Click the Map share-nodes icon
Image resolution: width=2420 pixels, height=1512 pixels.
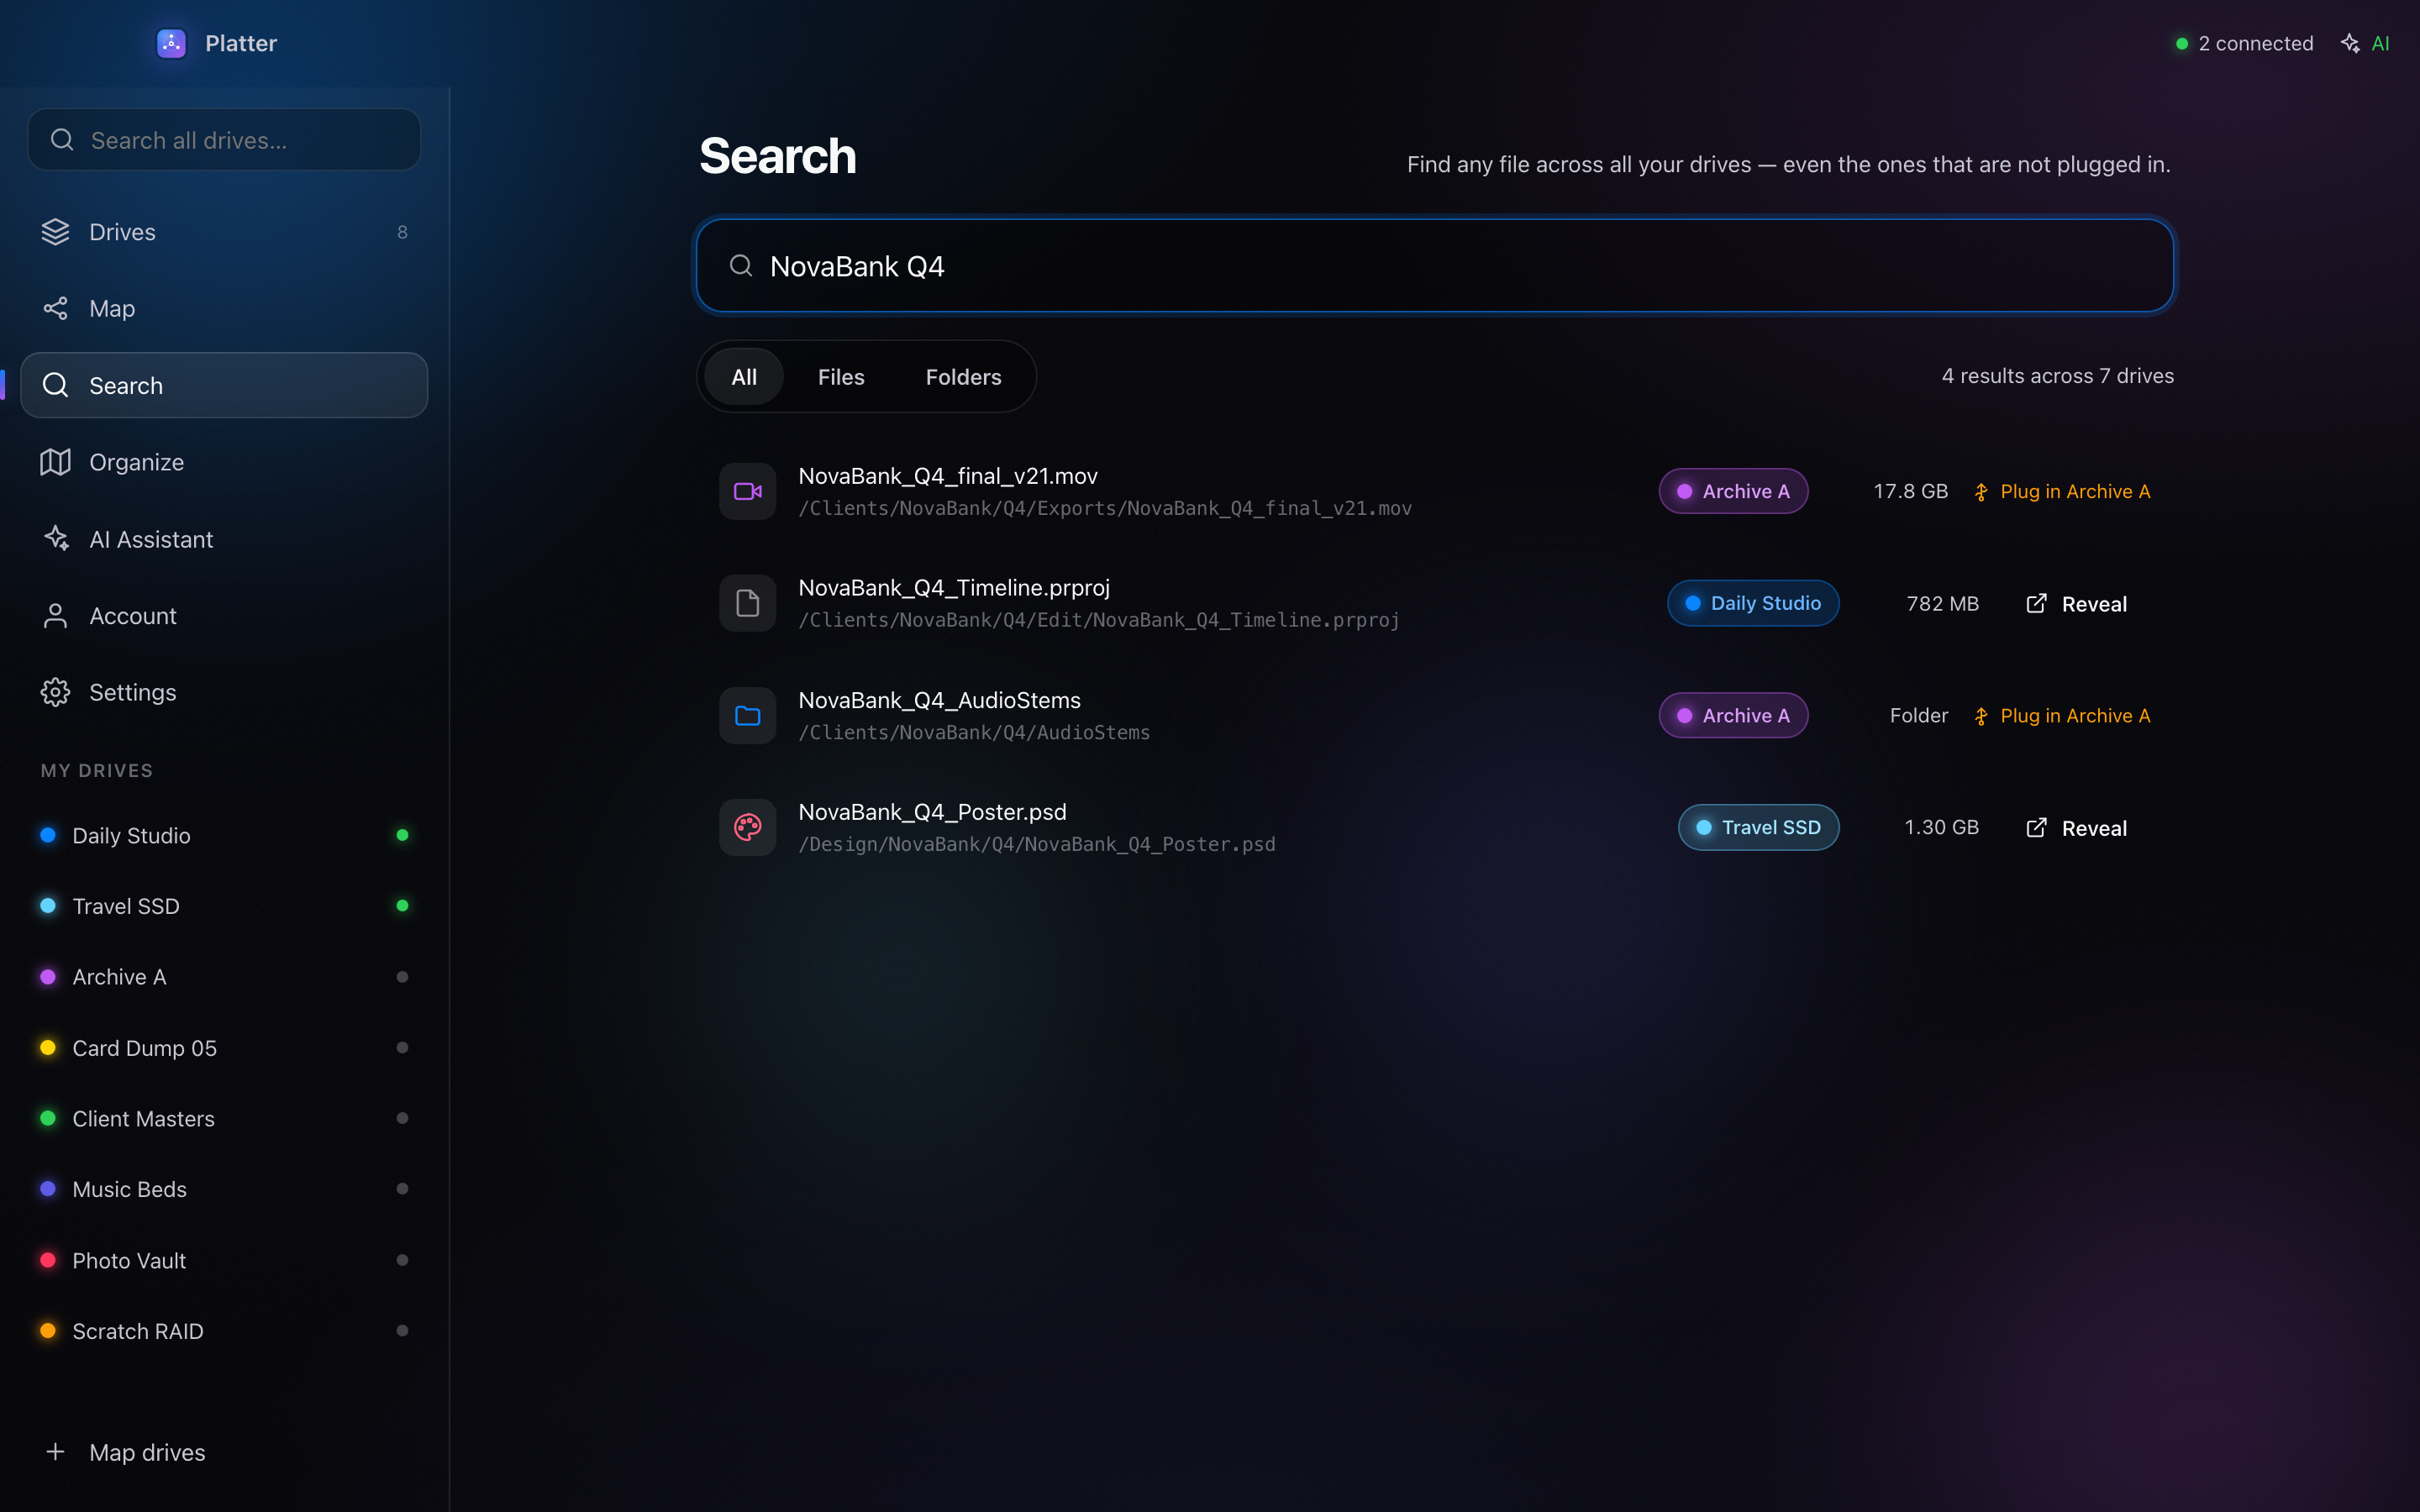click(x=55, y=309)
